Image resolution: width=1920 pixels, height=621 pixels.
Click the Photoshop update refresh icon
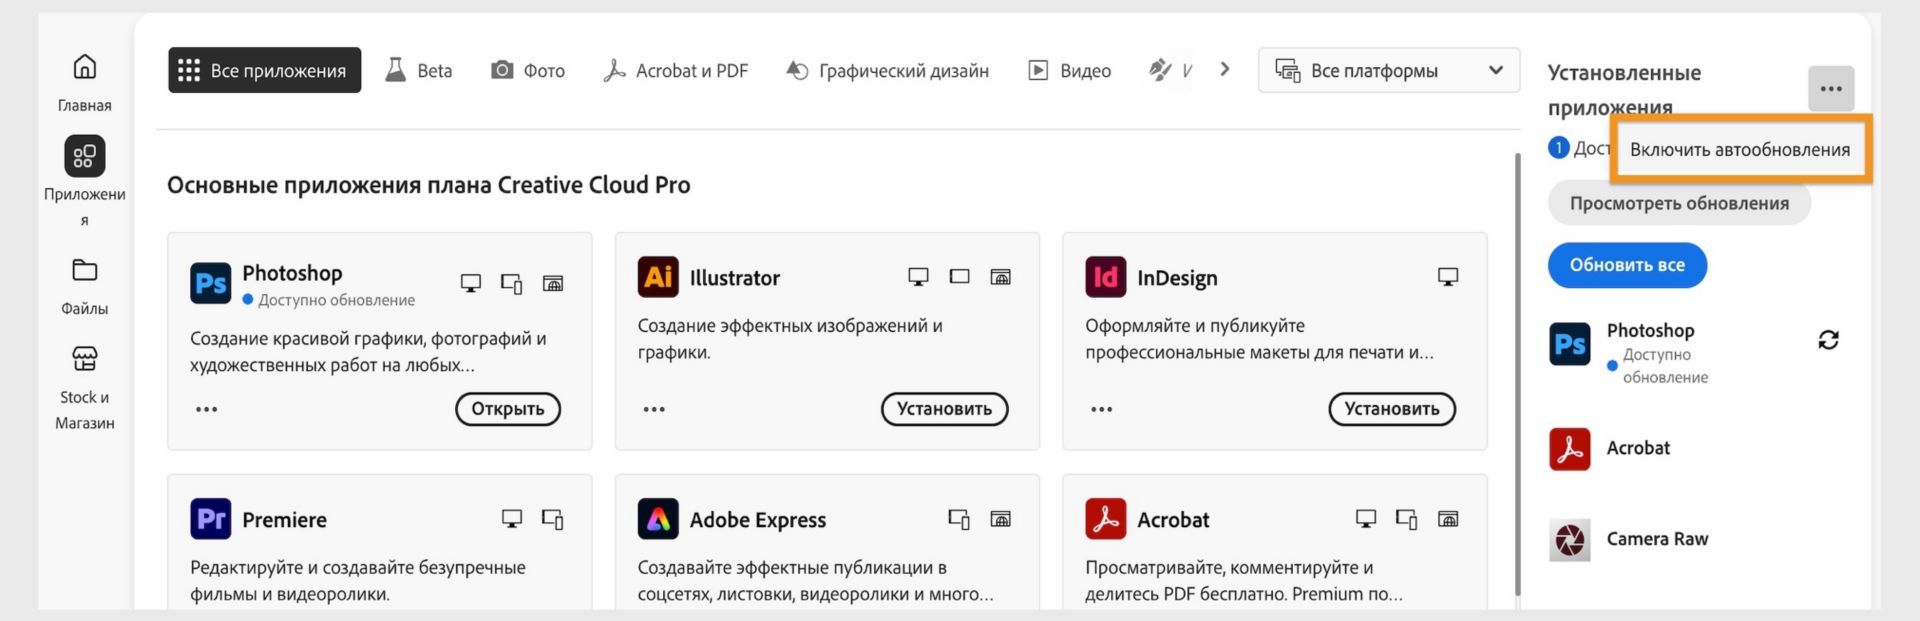(x=1828, y=340)
